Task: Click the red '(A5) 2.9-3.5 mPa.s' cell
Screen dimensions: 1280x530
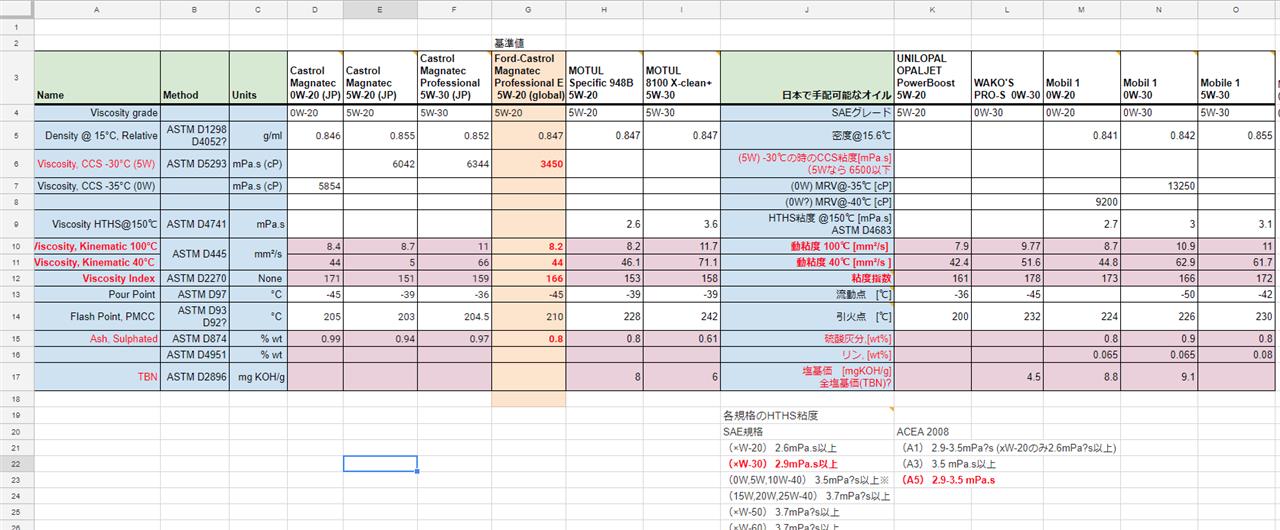Action: tap(949, 480)
